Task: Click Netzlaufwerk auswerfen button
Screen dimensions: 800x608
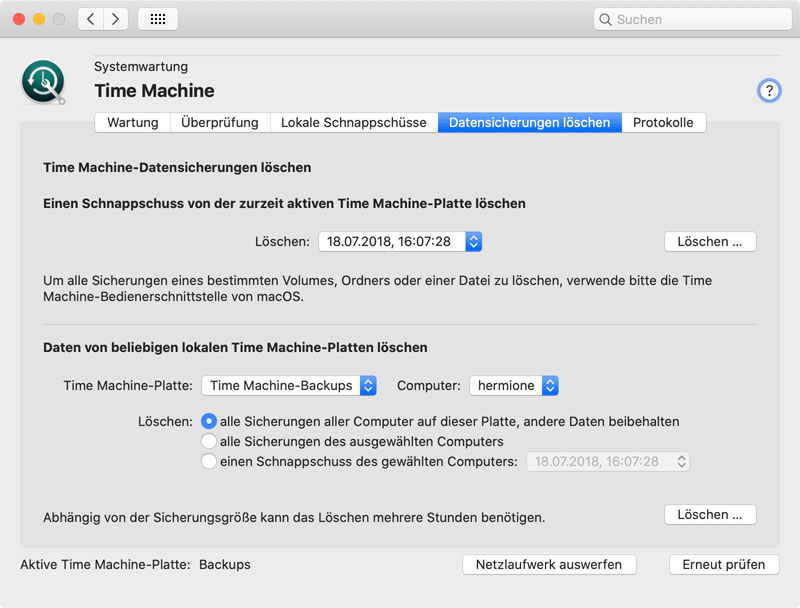Action: (x=549, y=565)
